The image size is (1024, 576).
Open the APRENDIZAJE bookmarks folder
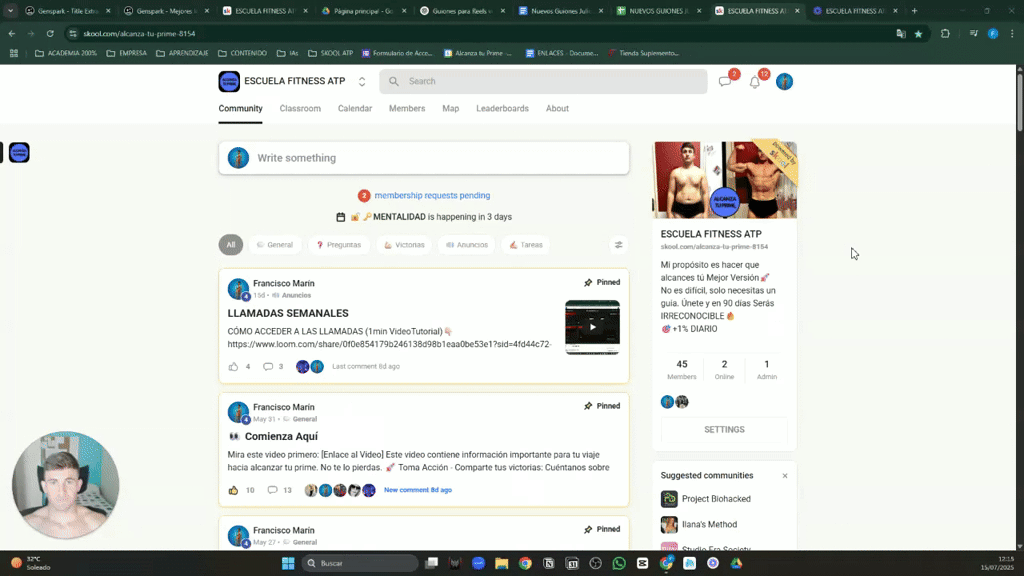(182, 54)
